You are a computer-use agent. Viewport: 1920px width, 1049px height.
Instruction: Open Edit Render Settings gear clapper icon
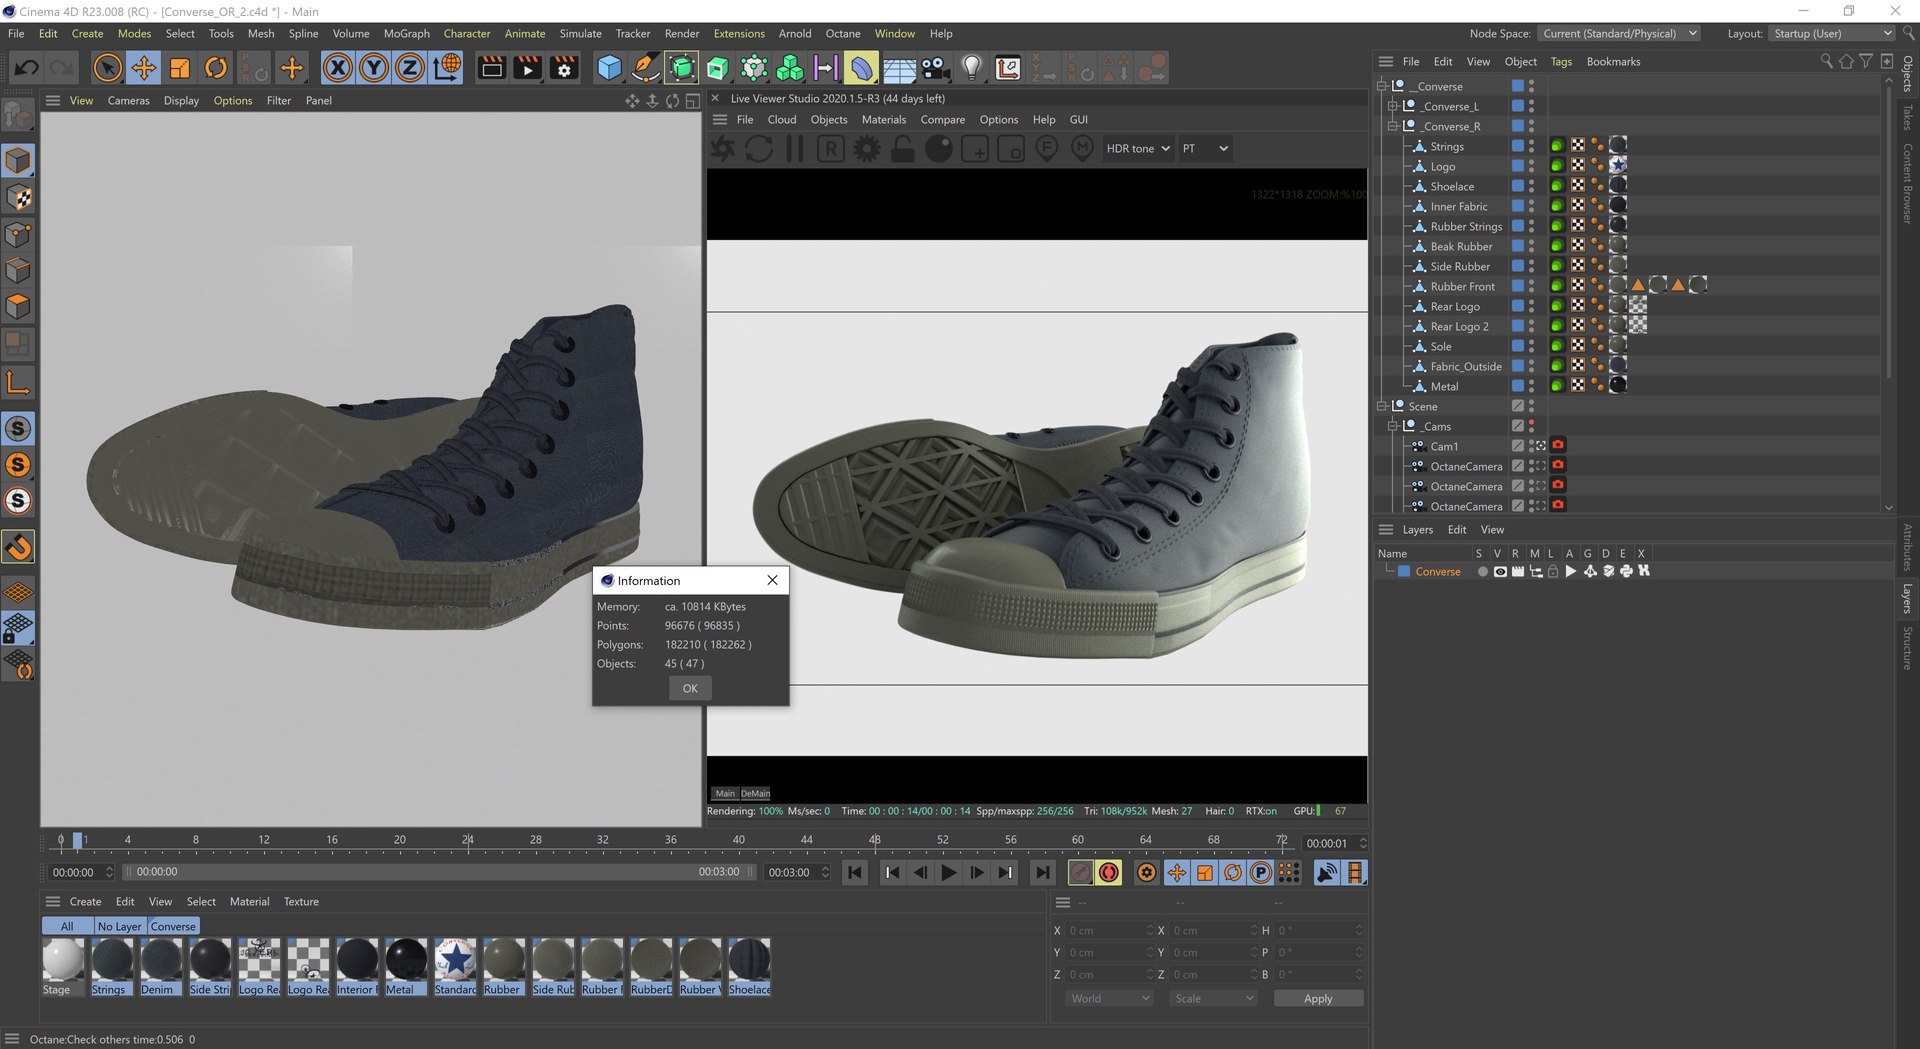(x=564, y=68)
